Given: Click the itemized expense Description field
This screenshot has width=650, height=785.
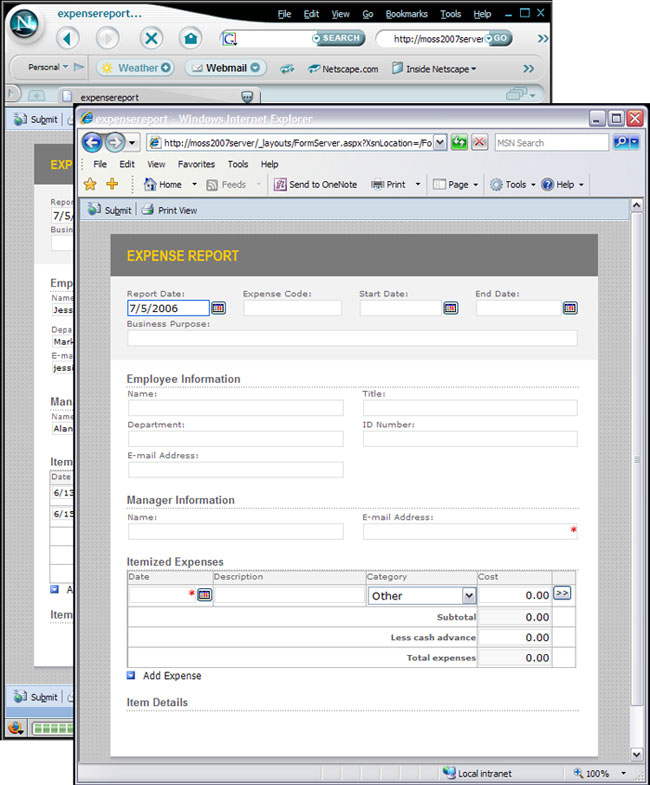Looking at the screenshot, I should pos(289,595).
